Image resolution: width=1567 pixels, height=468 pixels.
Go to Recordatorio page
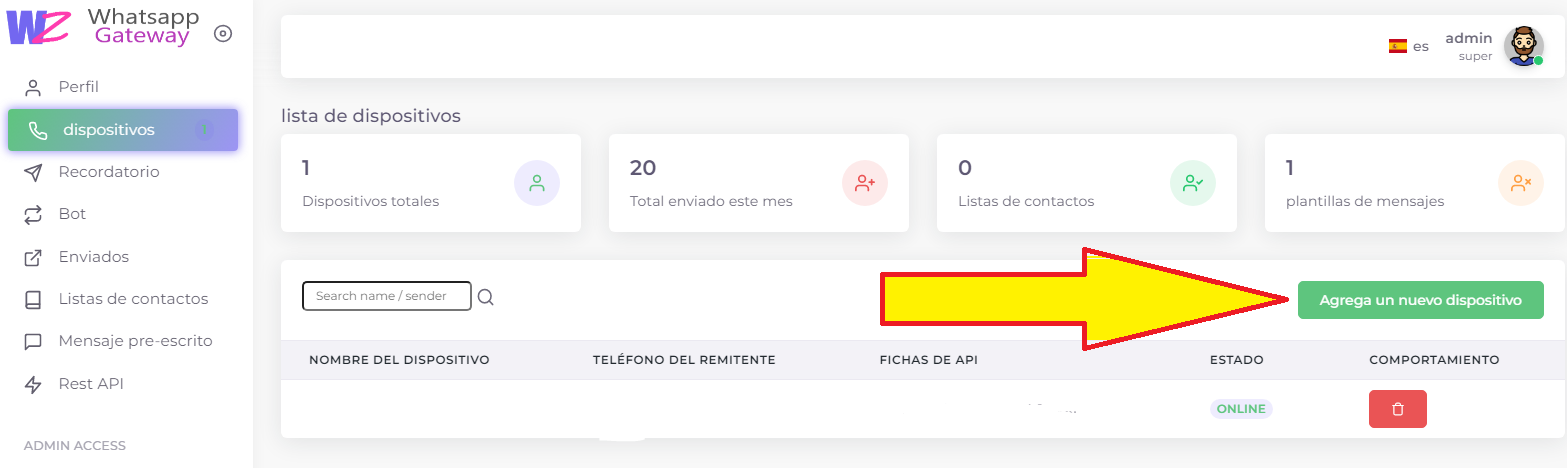tap(108, 172)
